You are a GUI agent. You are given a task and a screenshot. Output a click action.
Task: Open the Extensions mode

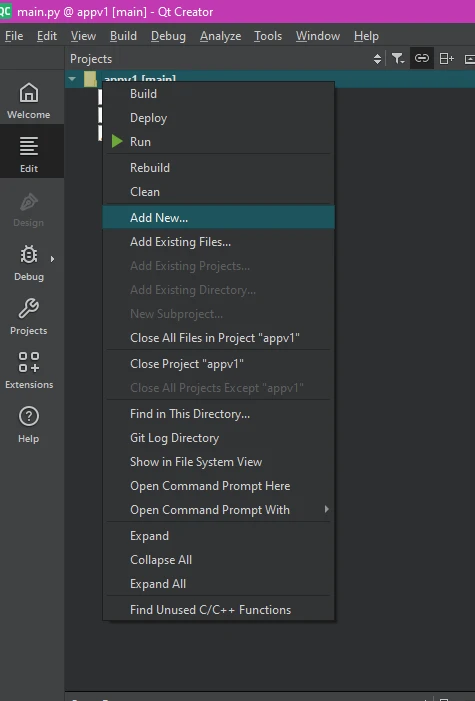tap(29, 371)
